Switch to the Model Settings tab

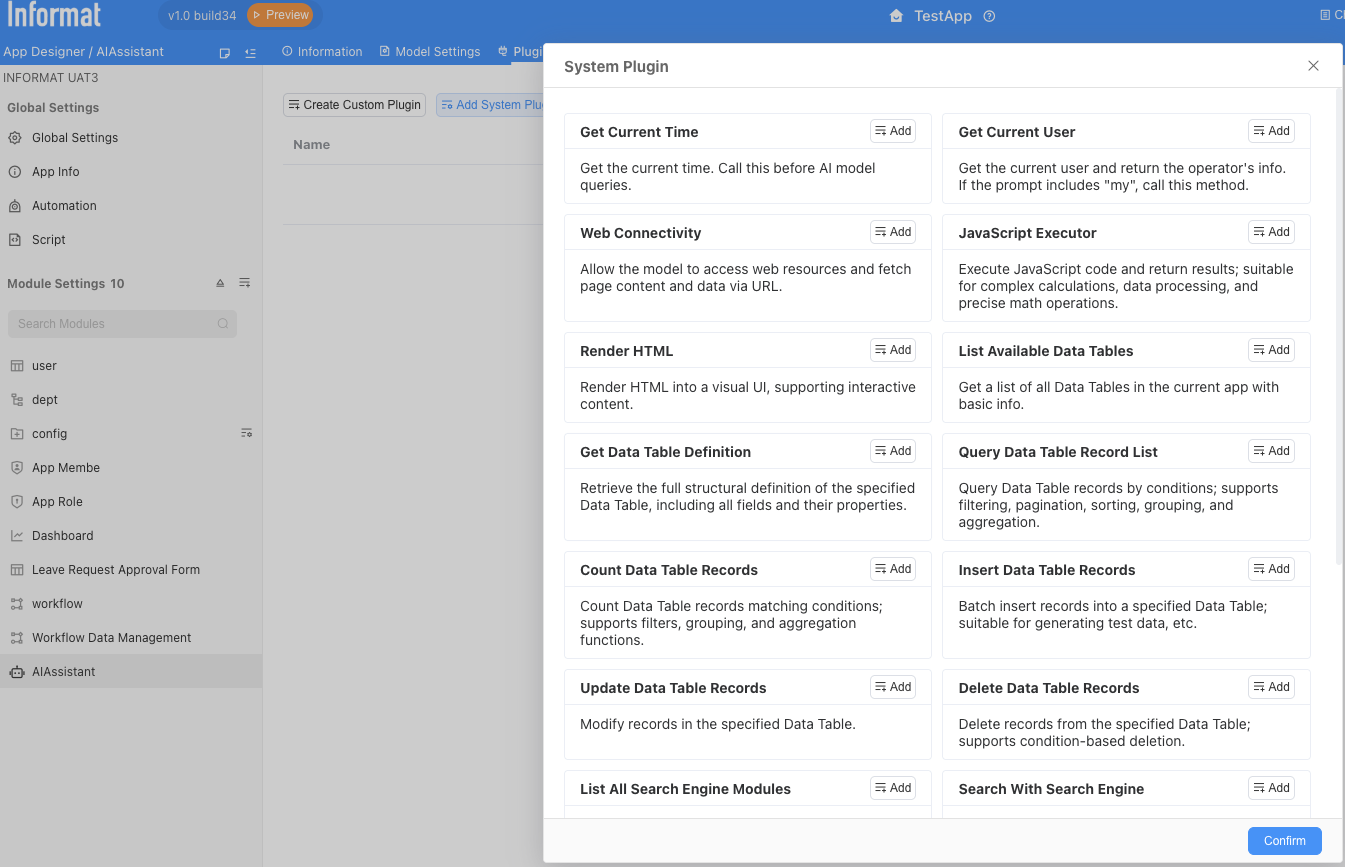click(429, 52)
